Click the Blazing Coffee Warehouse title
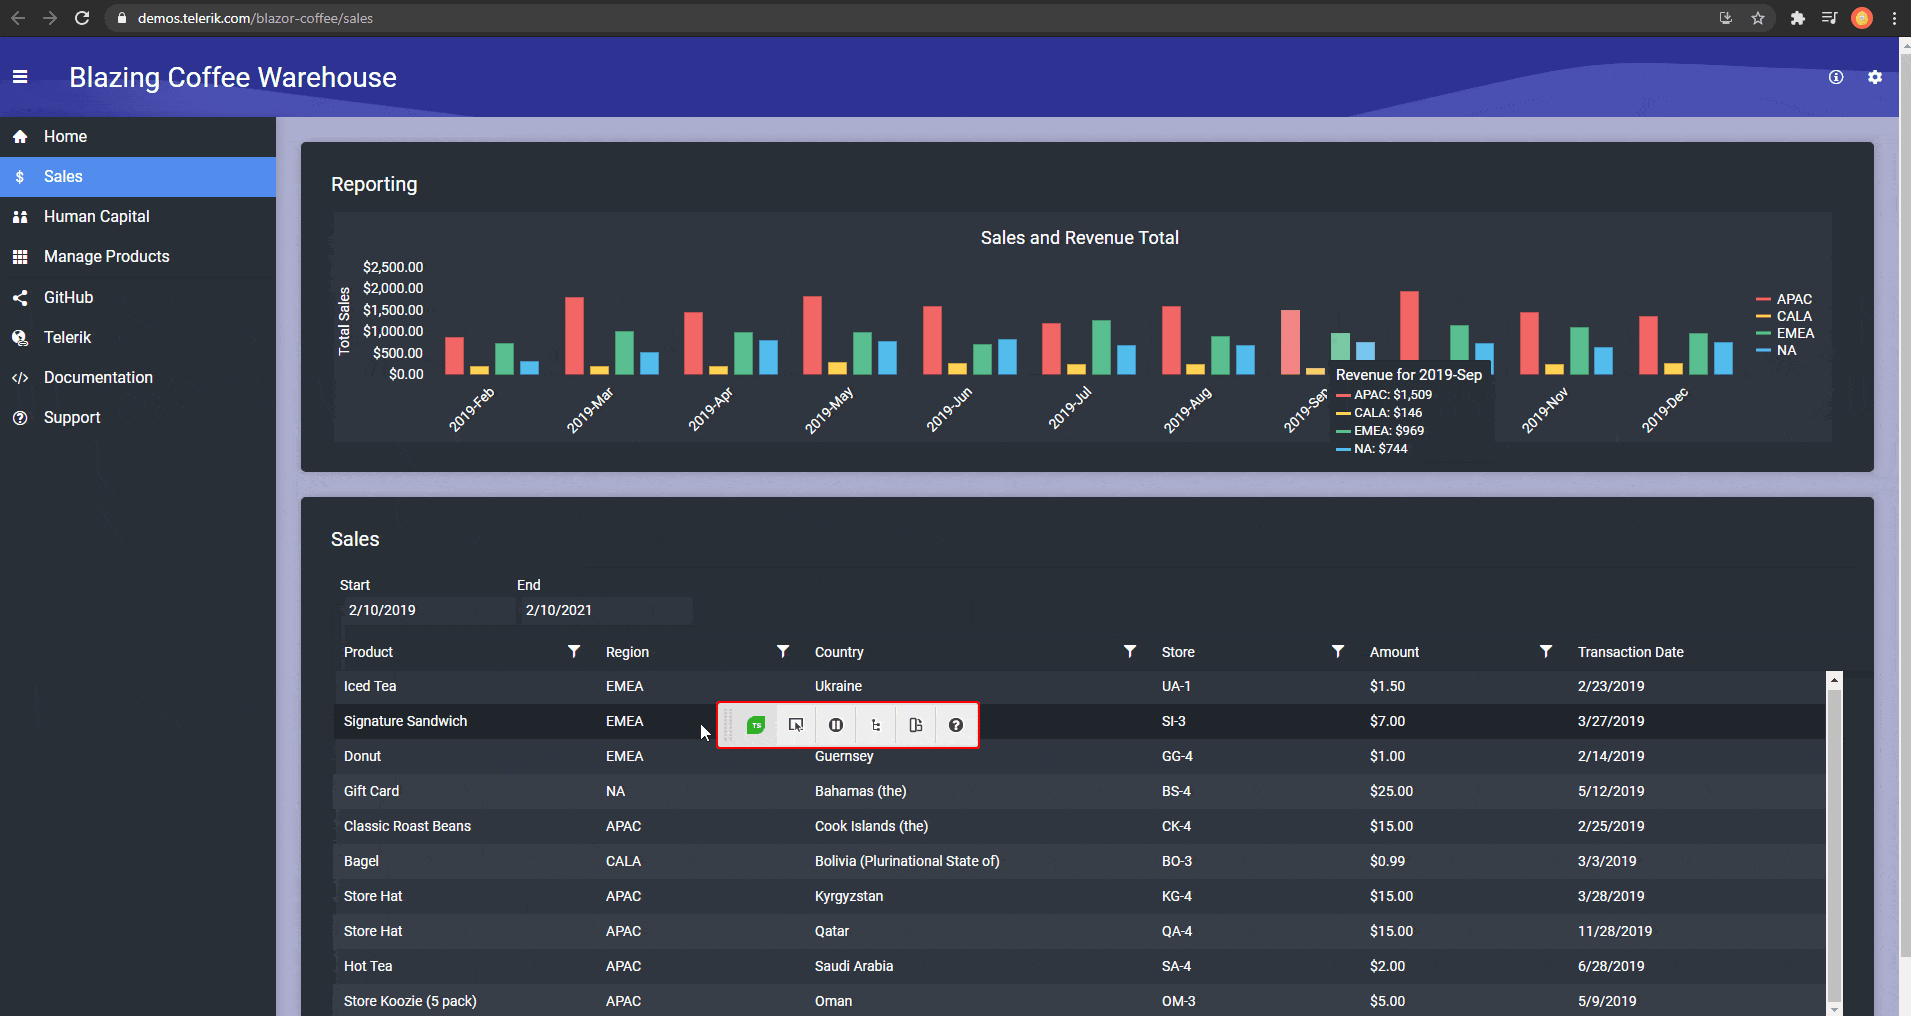The width and height of the screenshot is (1911, 1016). (x=233, y=78)
